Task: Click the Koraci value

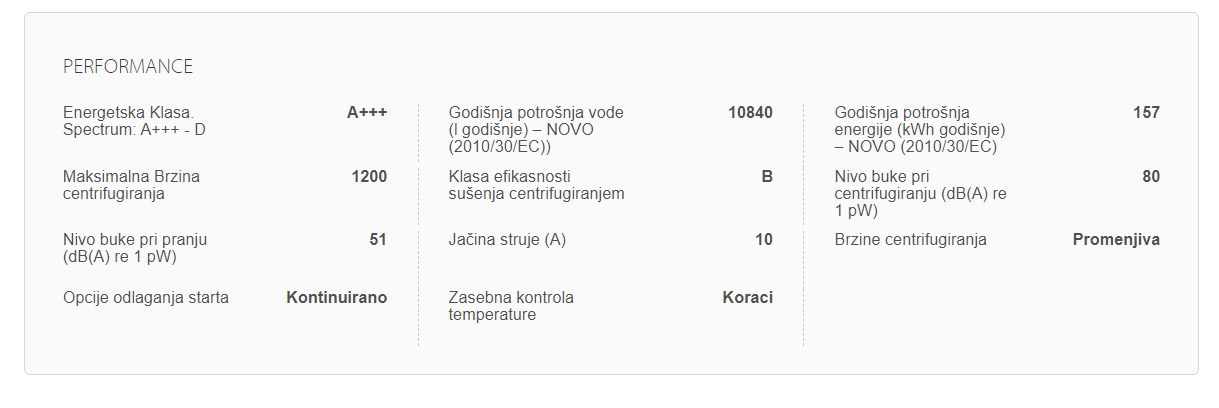Action: coord(747,297)
